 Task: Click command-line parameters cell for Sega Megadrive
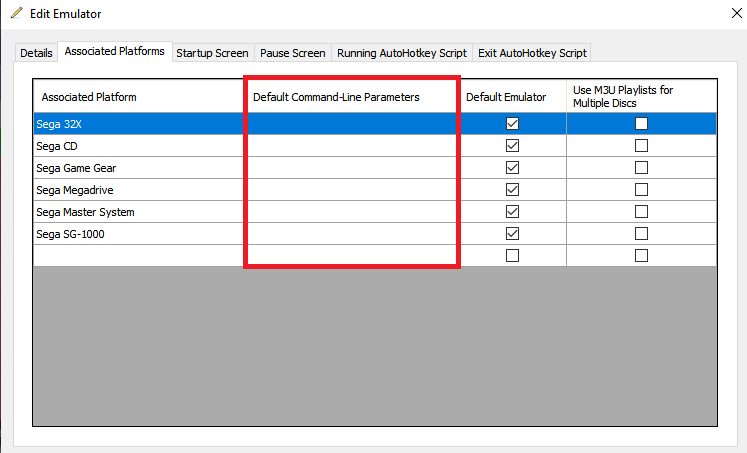pos(353,190)
